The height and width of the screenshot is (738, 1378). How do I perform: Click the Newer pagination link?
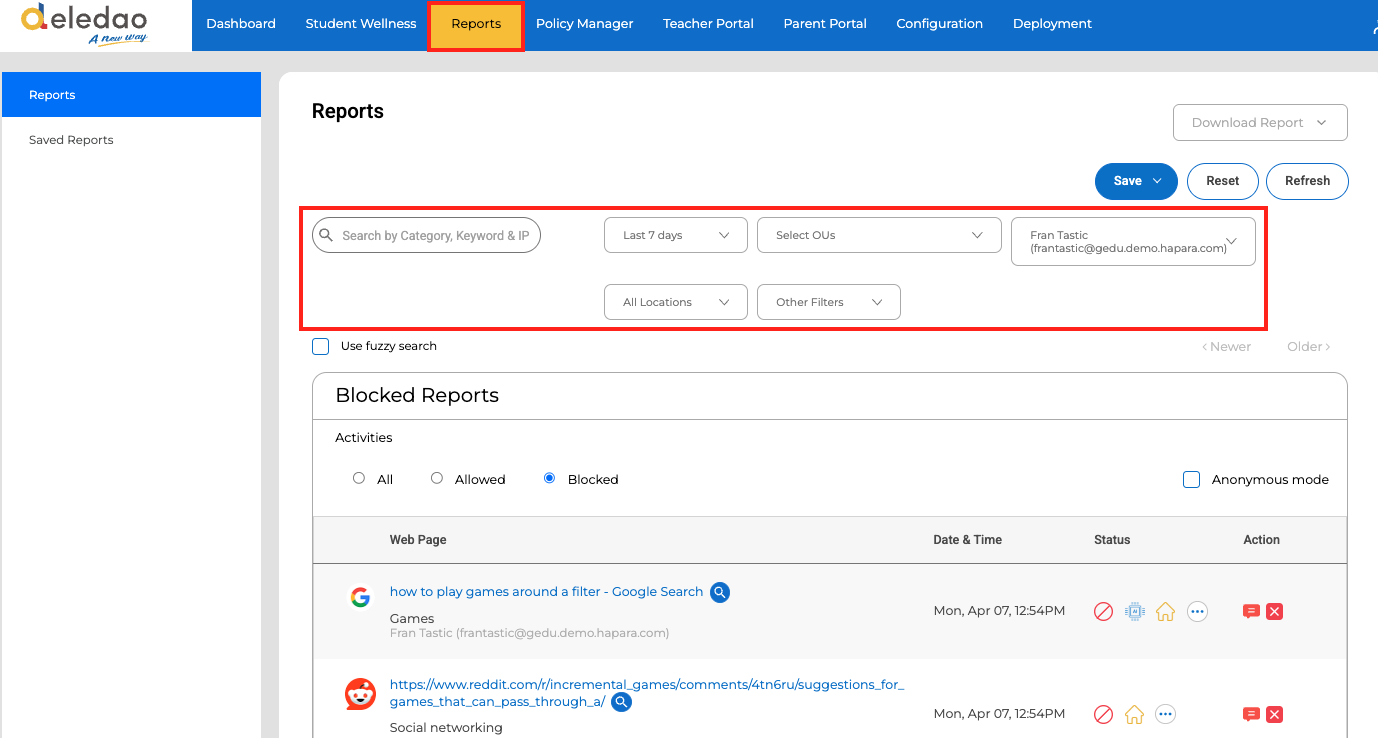coord(1226,347)
